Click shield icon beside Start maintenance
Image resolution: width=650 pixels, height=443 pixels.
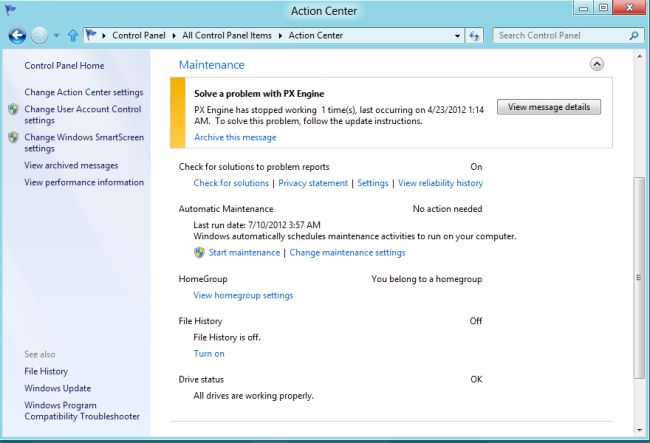[199, 252]
